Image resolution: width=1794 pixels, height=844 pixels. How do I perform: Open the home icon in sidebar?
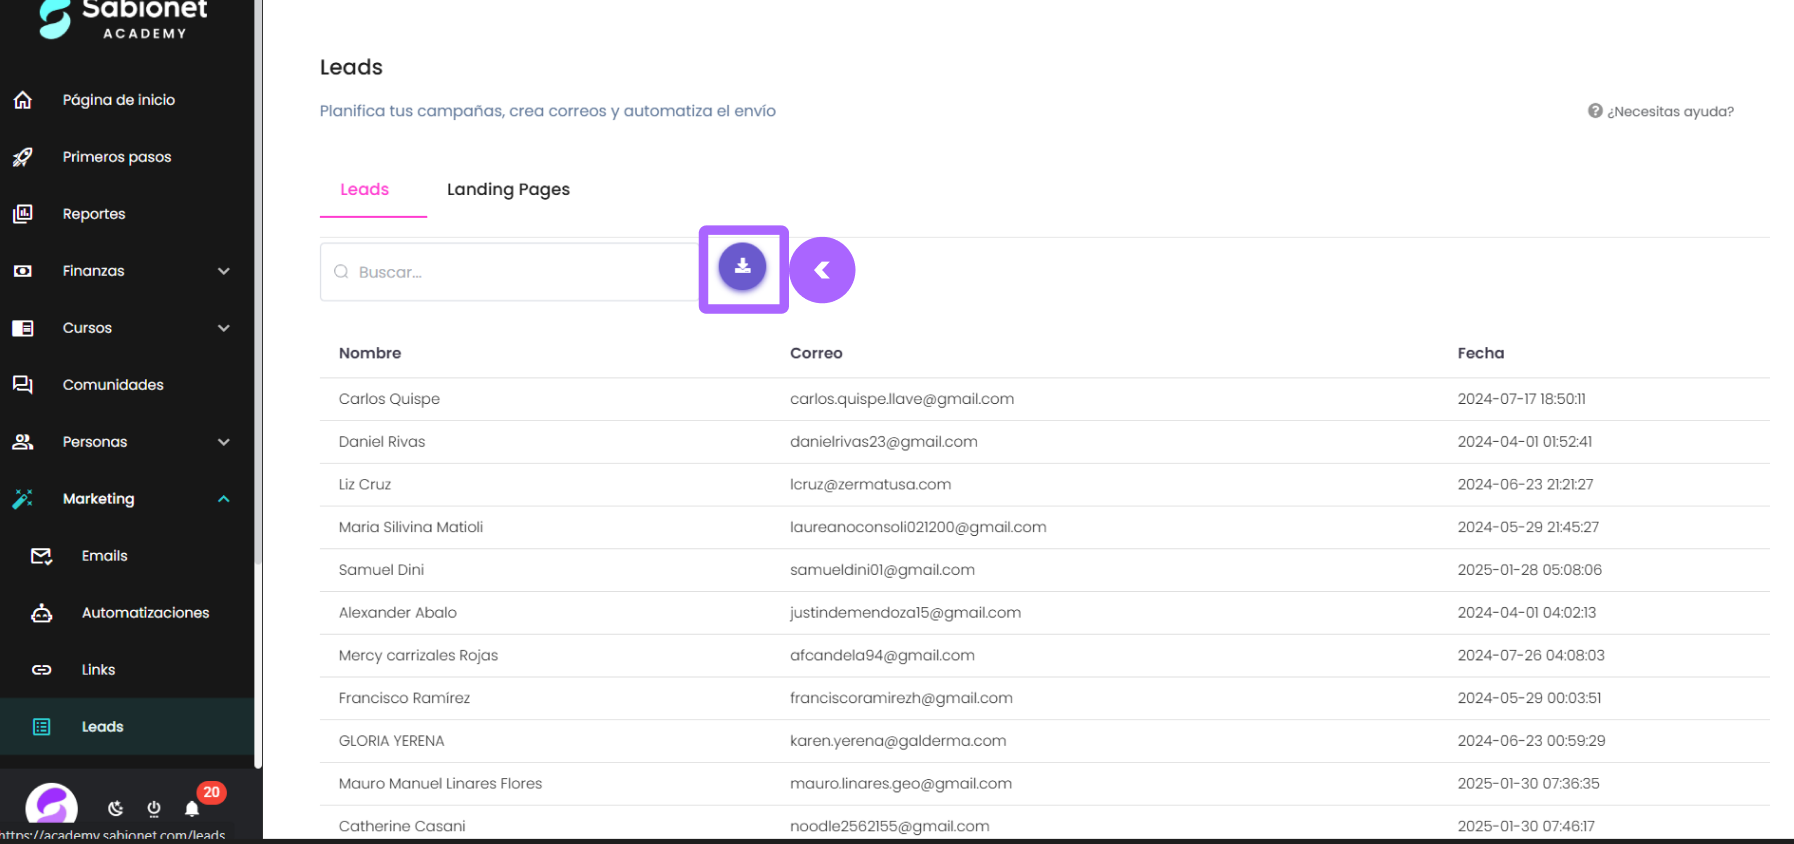coord(23,100)
